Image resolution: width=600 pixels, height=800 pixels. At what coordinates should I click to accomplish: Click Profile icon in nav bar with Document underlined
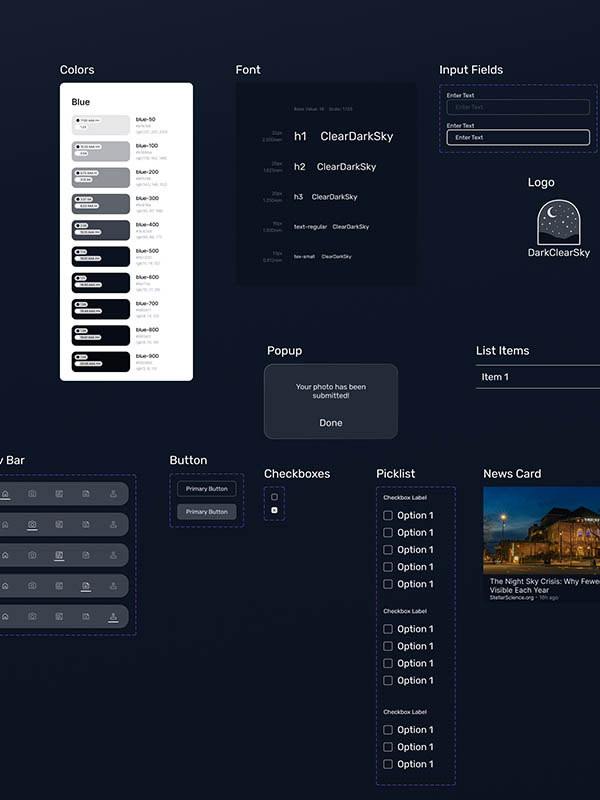coord(113,586)
